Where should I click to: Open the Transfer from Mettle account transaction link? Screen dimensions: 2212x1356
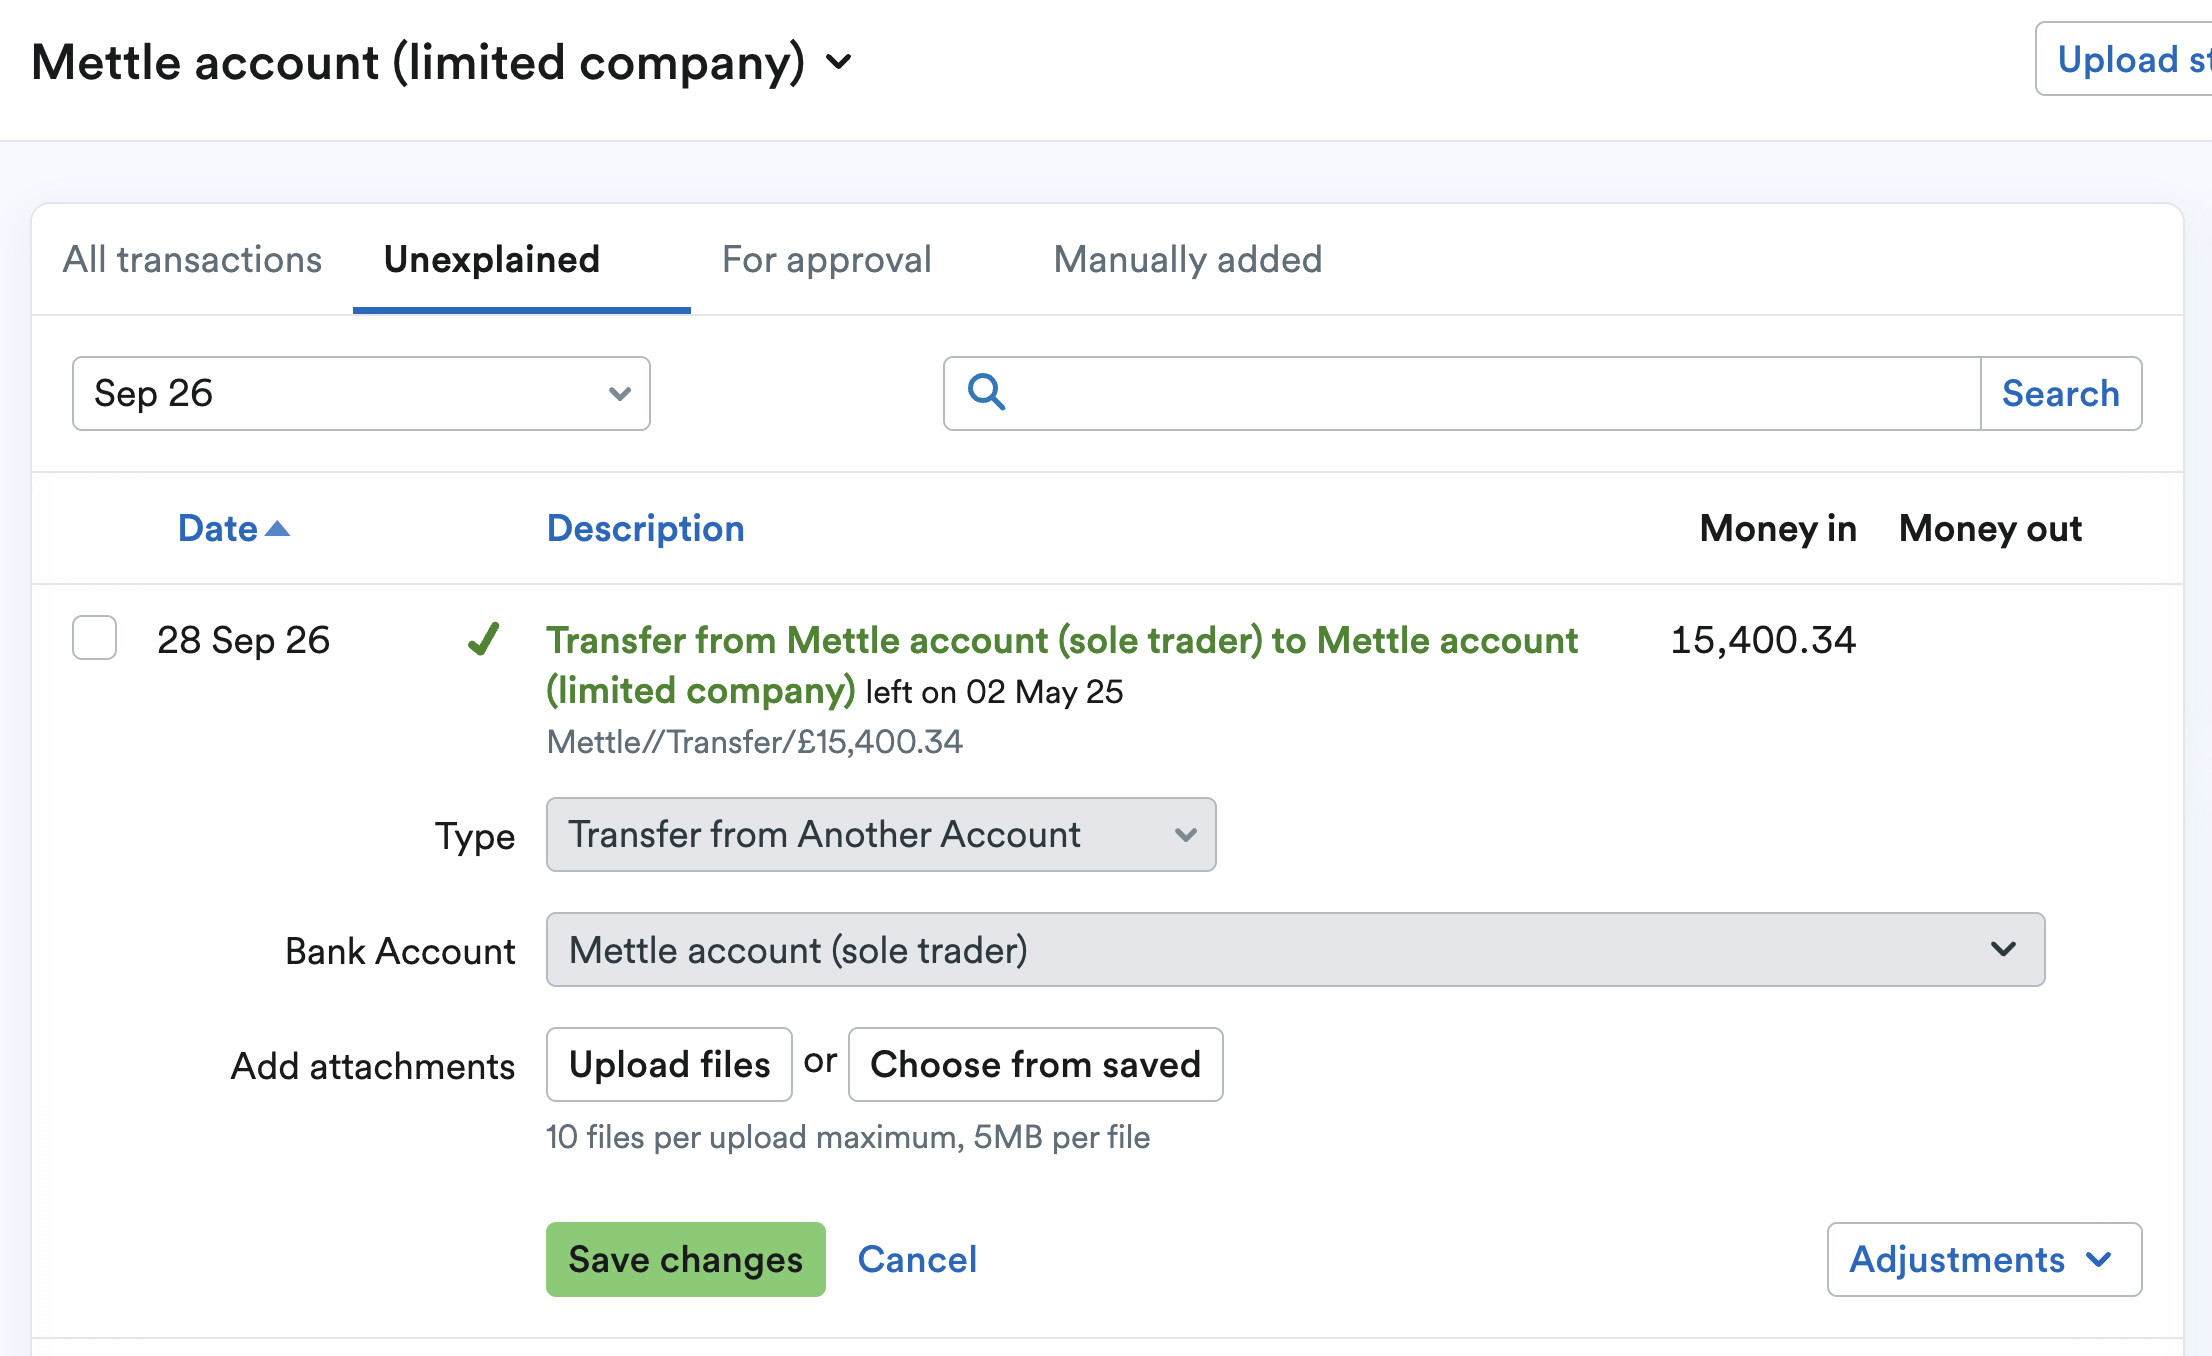coord(1062,665)
